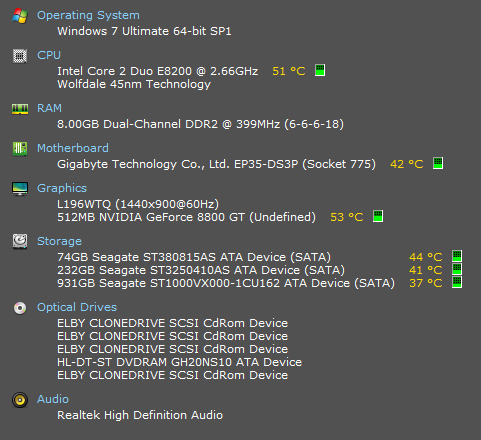This screenshot has width=481, height=440.
Task: Click the Storage hard drive icon
Action: [x=20, y=242]
